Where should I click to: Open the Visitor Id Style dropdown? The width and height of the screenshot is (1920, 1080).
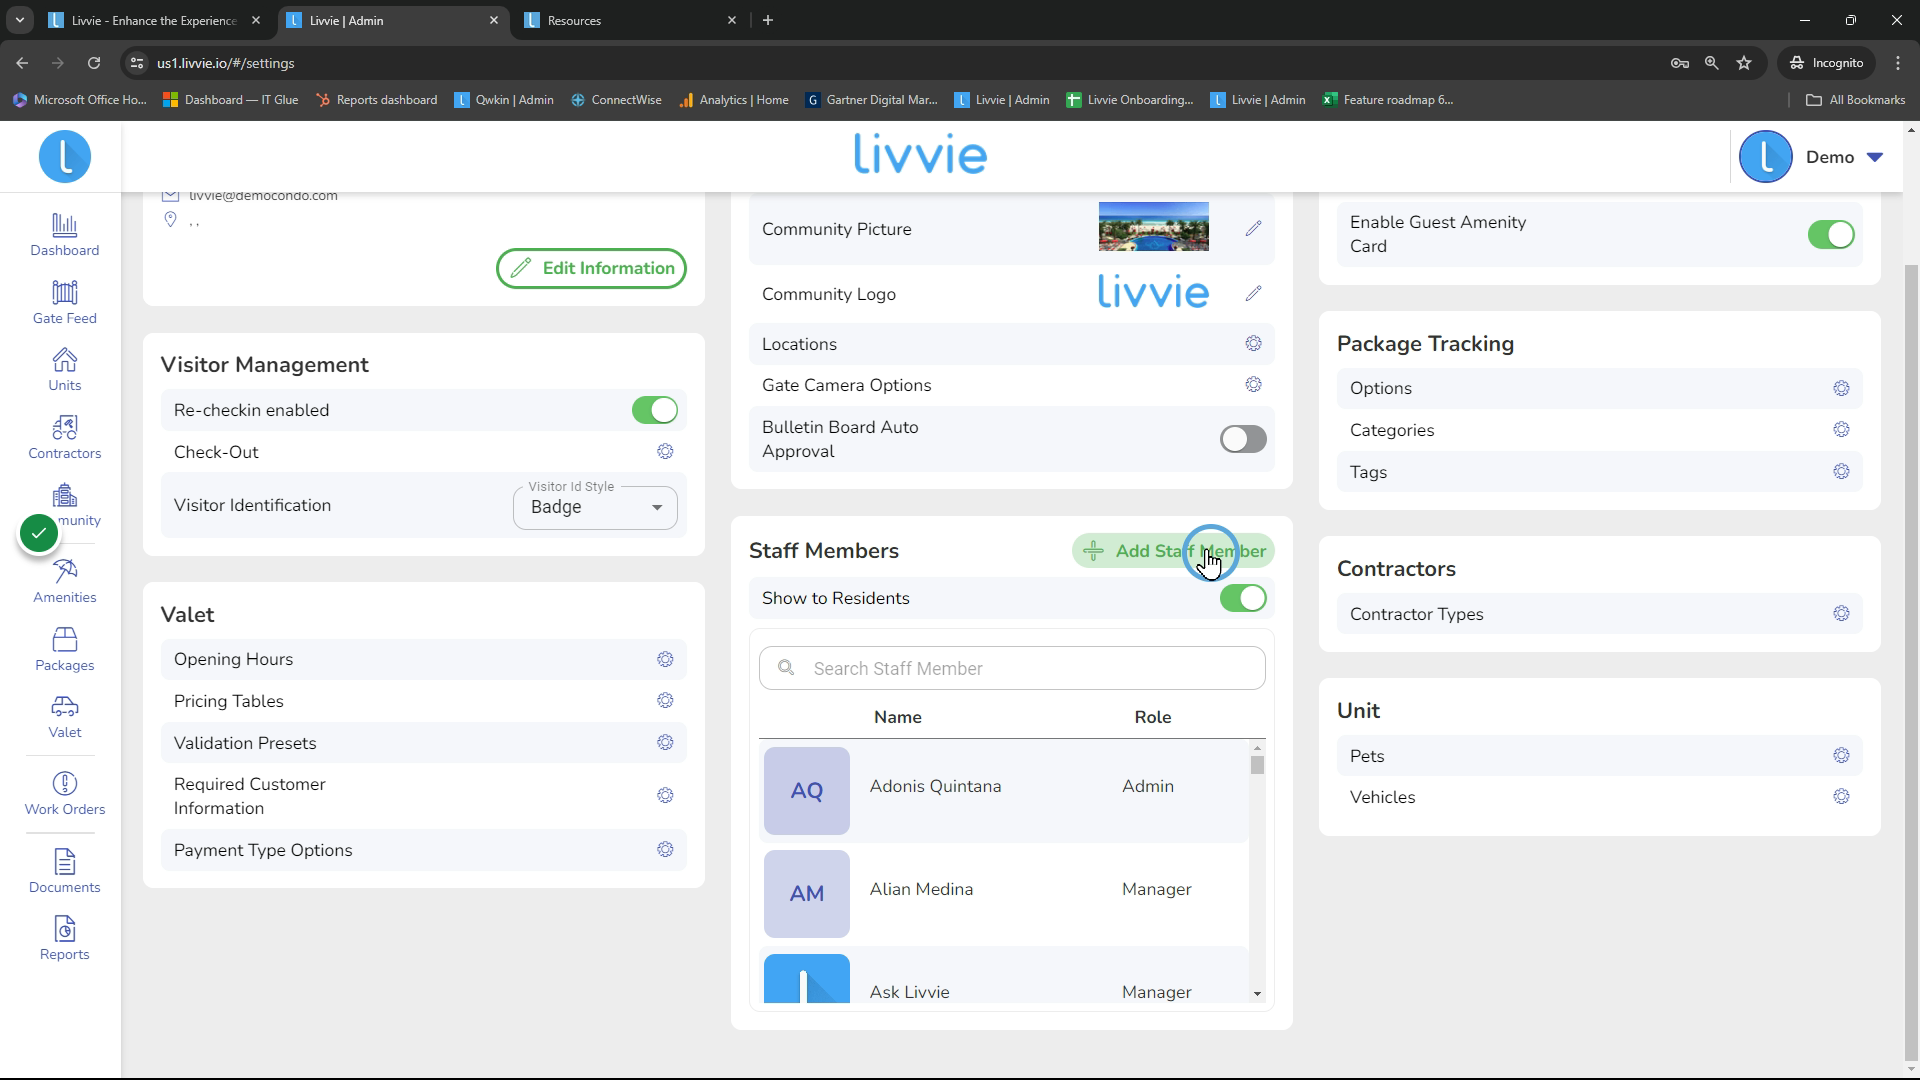coord(595,507)
